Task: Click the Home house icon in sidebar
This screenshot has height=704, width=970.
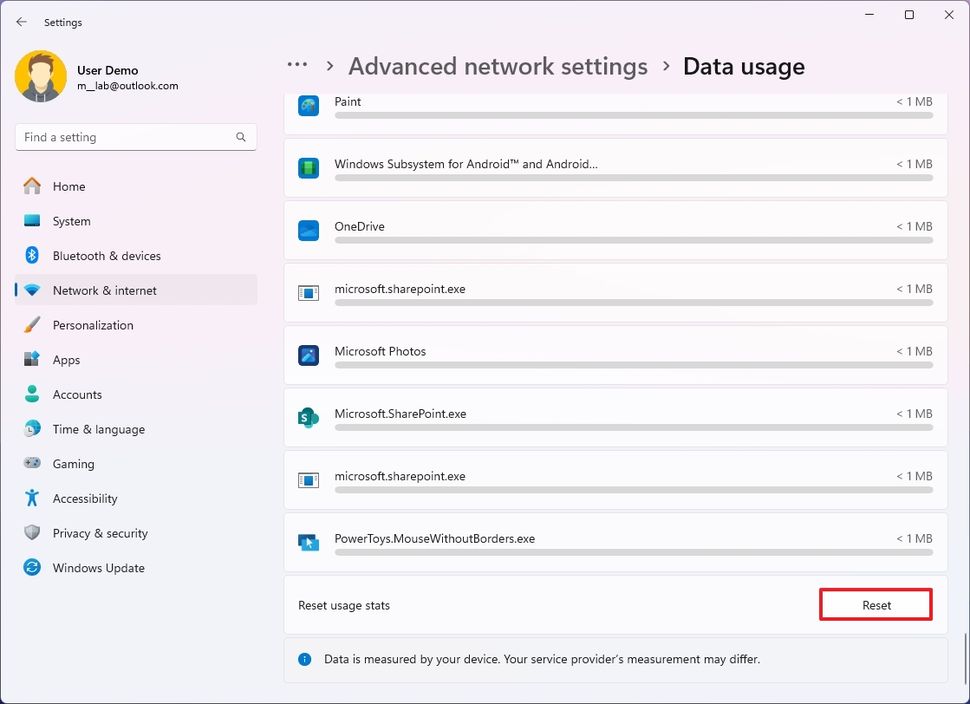Action: [33, 186]
